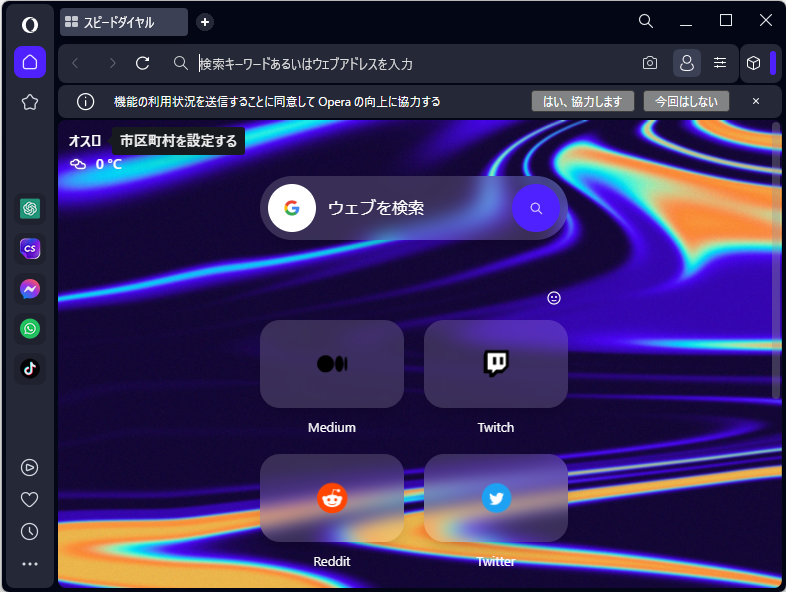Open ChatGPT in the sidebar
The height and width of the screenshot is (592, 786).
pyautogui.click(x=30, y=209)
